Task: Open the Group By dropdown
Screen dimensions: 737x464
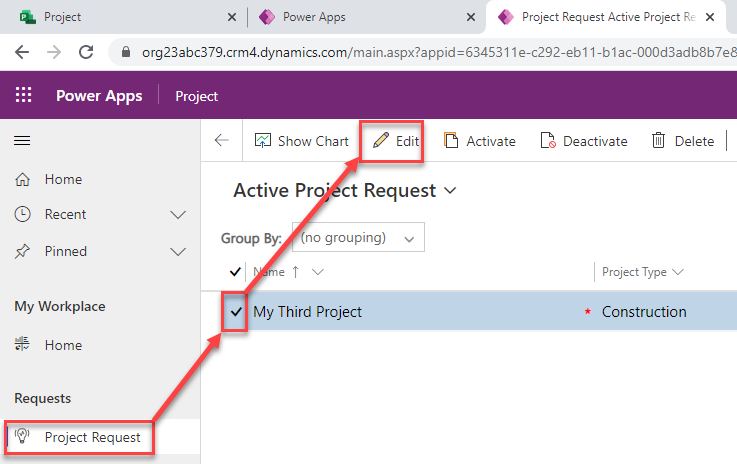Action: pos(358,238)
